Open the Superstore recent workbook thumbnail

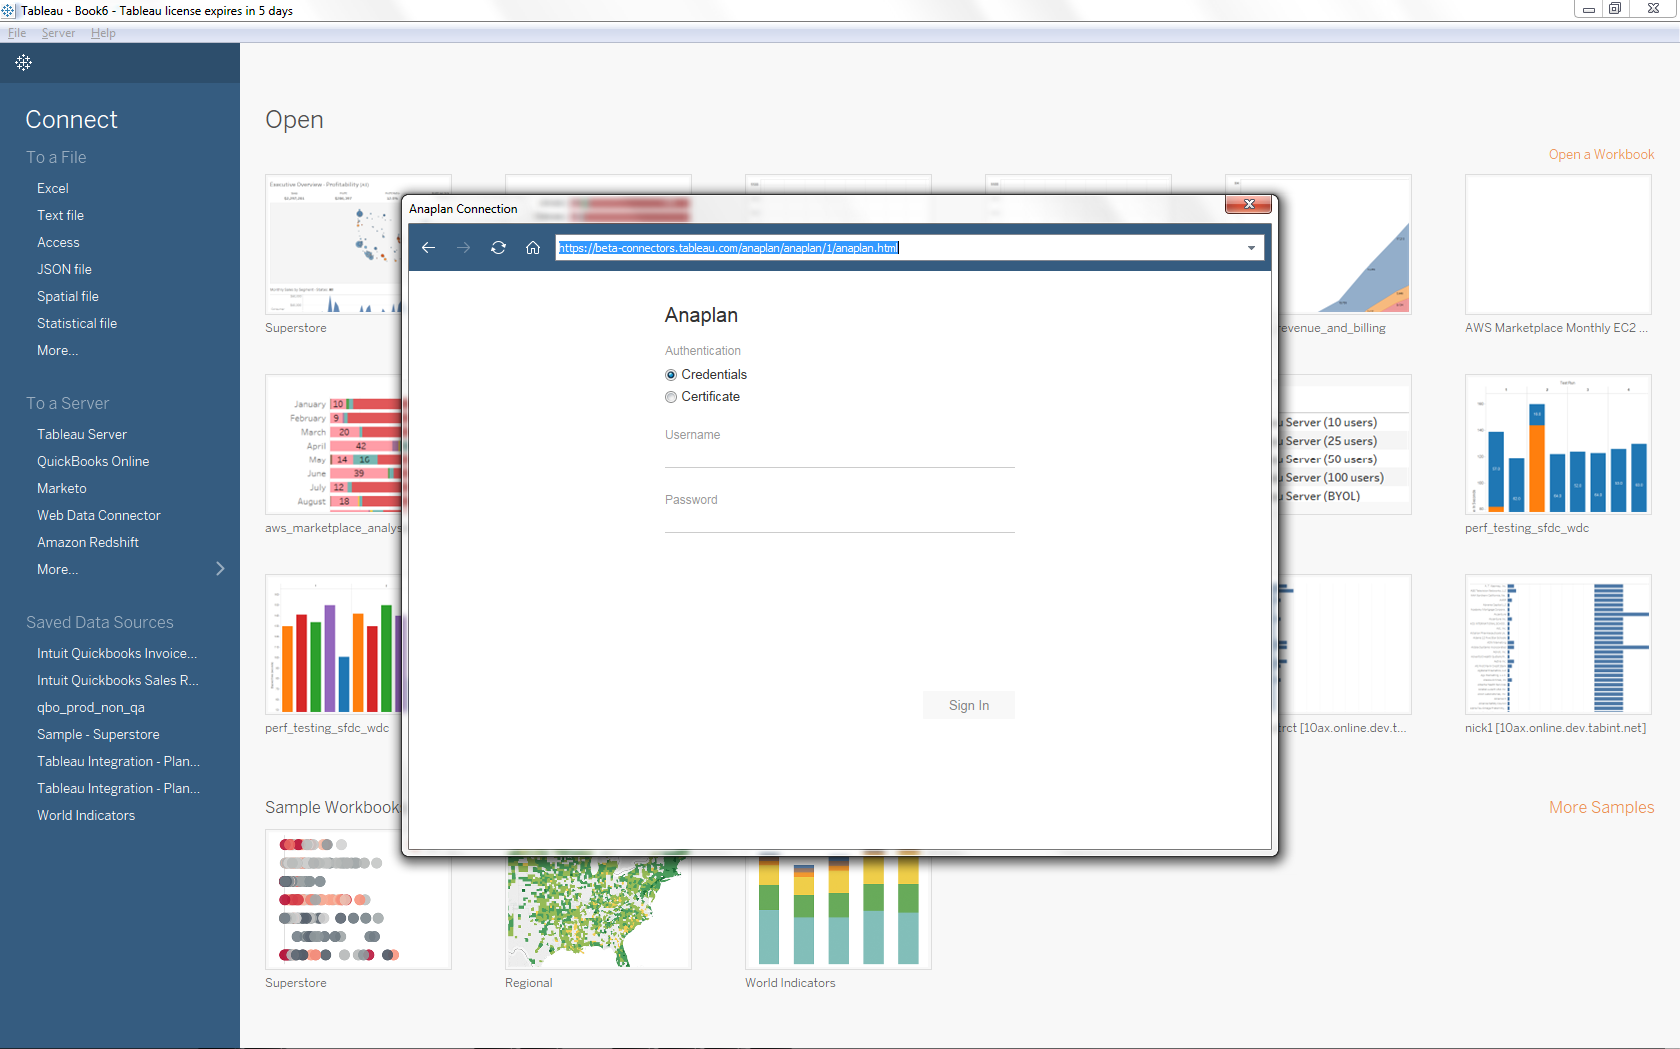[333, 244]
